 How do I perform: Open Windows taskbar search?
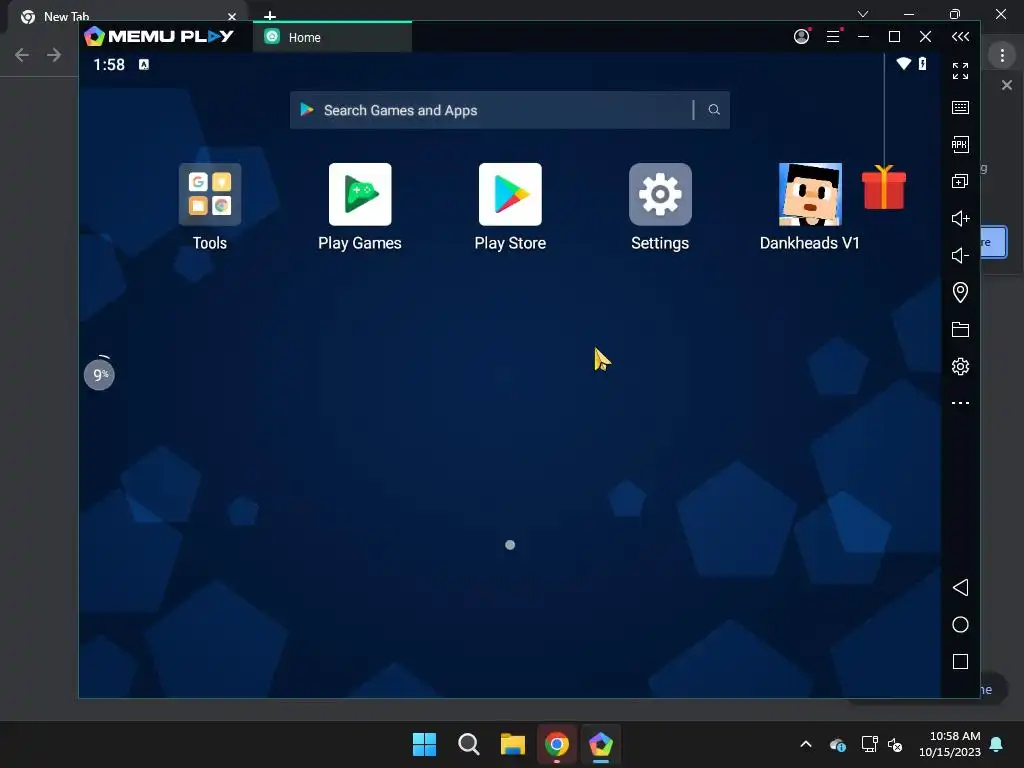coord(468,744)
